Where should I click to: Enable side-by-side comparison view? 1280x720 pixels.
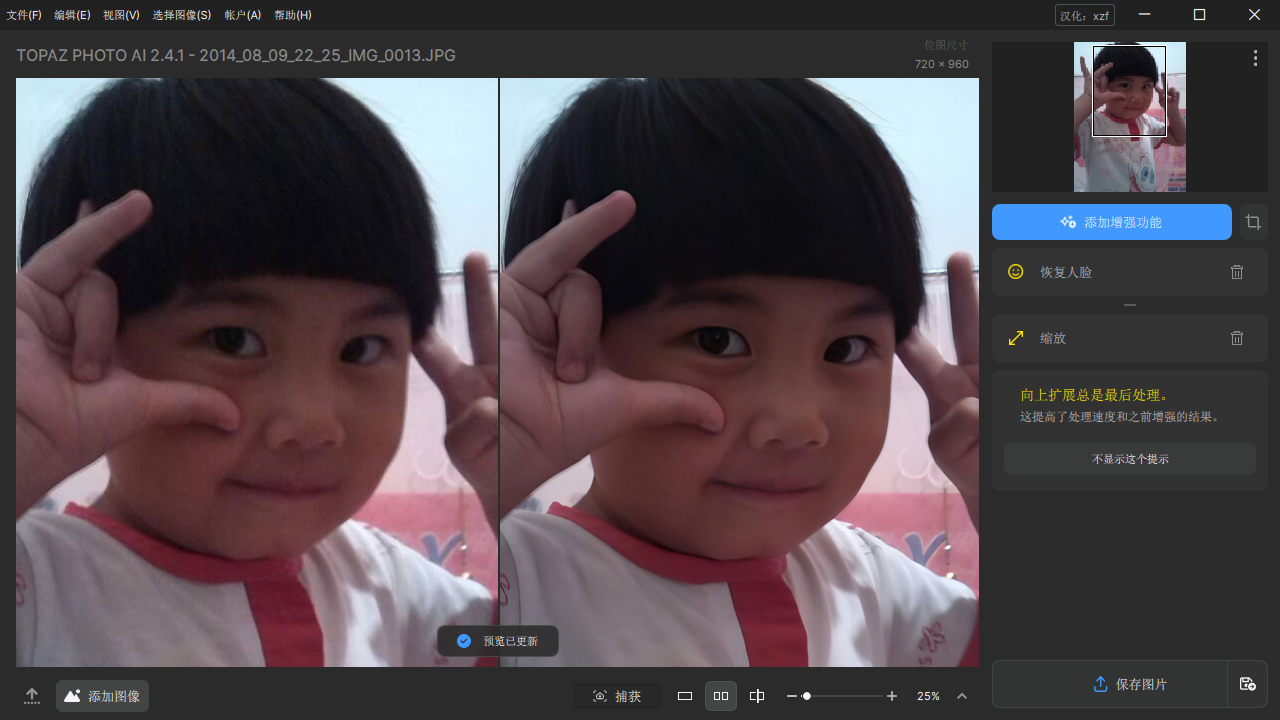[x=721, y=695]
